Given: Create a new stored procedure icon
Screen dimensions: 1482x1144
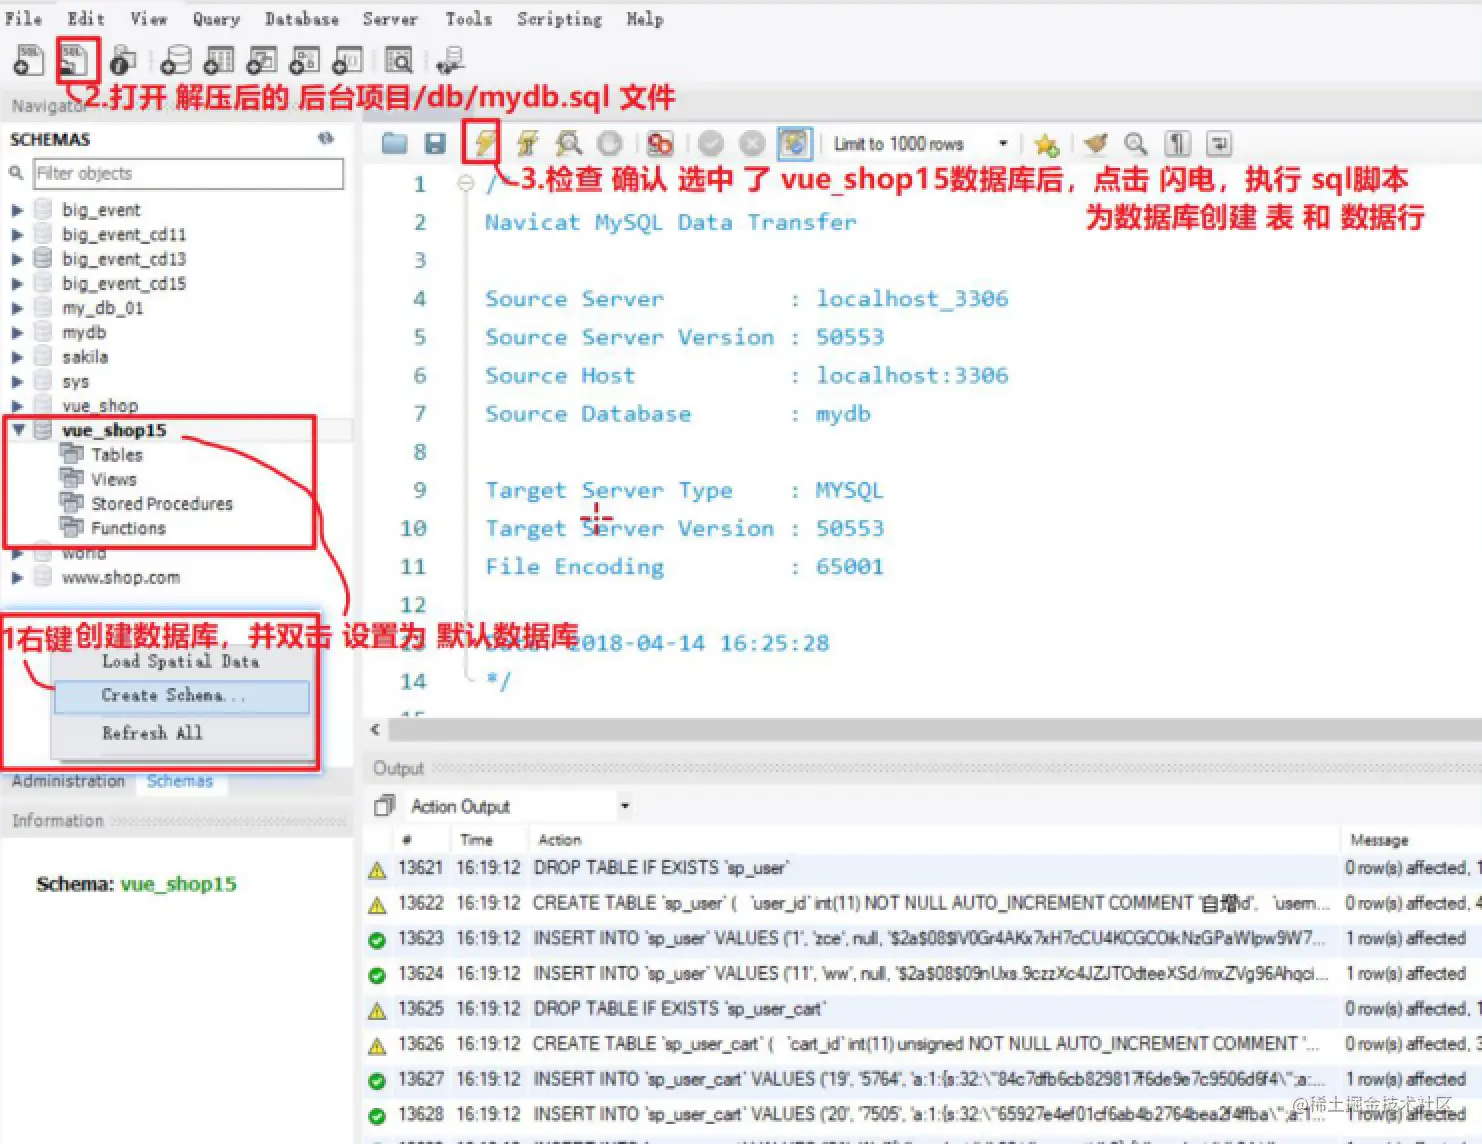Looking at the screenshot, I should (305, 60).
